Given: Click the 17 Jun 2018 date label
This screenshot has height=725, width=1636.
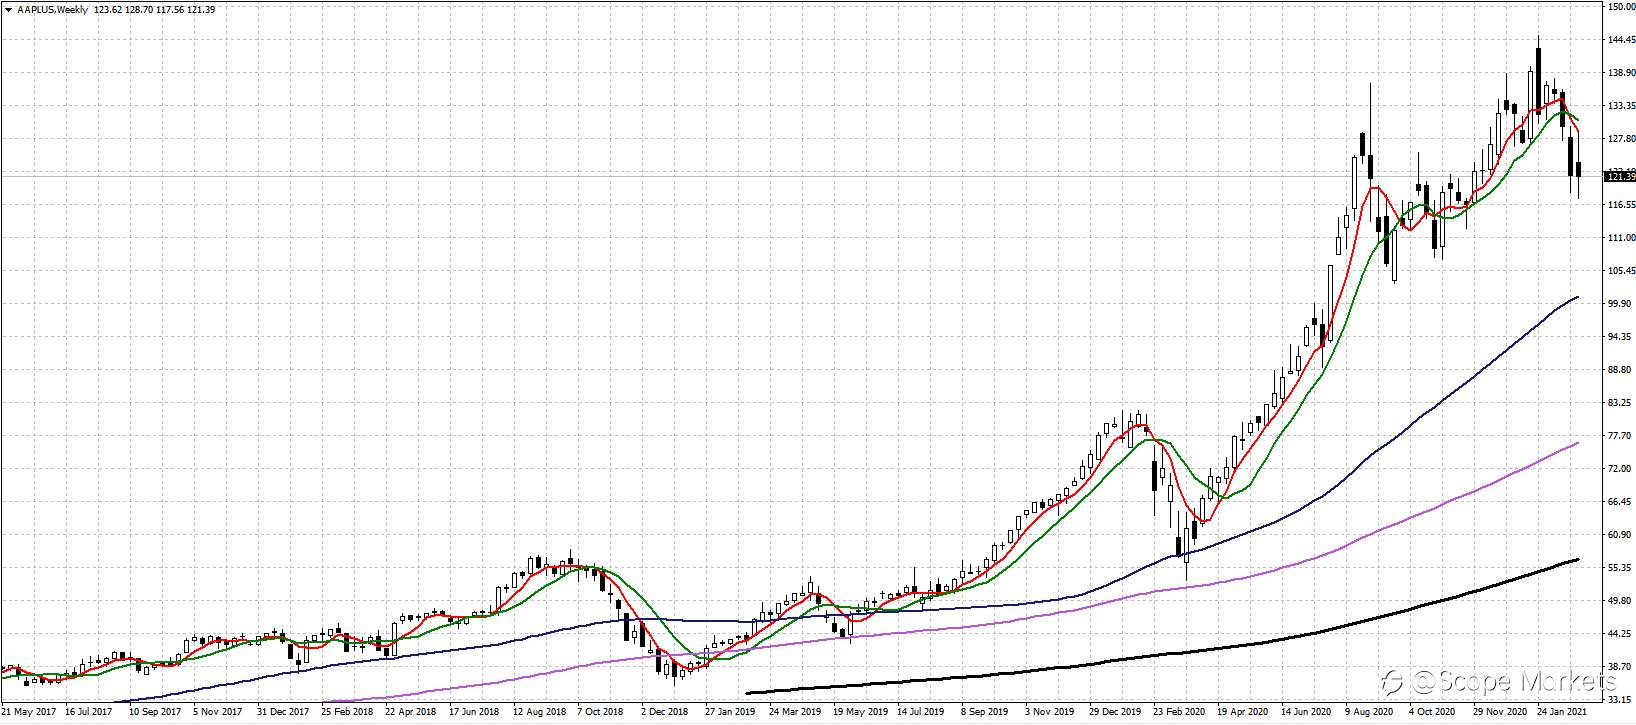Looking at the screenshot, I should coord(475,713).
